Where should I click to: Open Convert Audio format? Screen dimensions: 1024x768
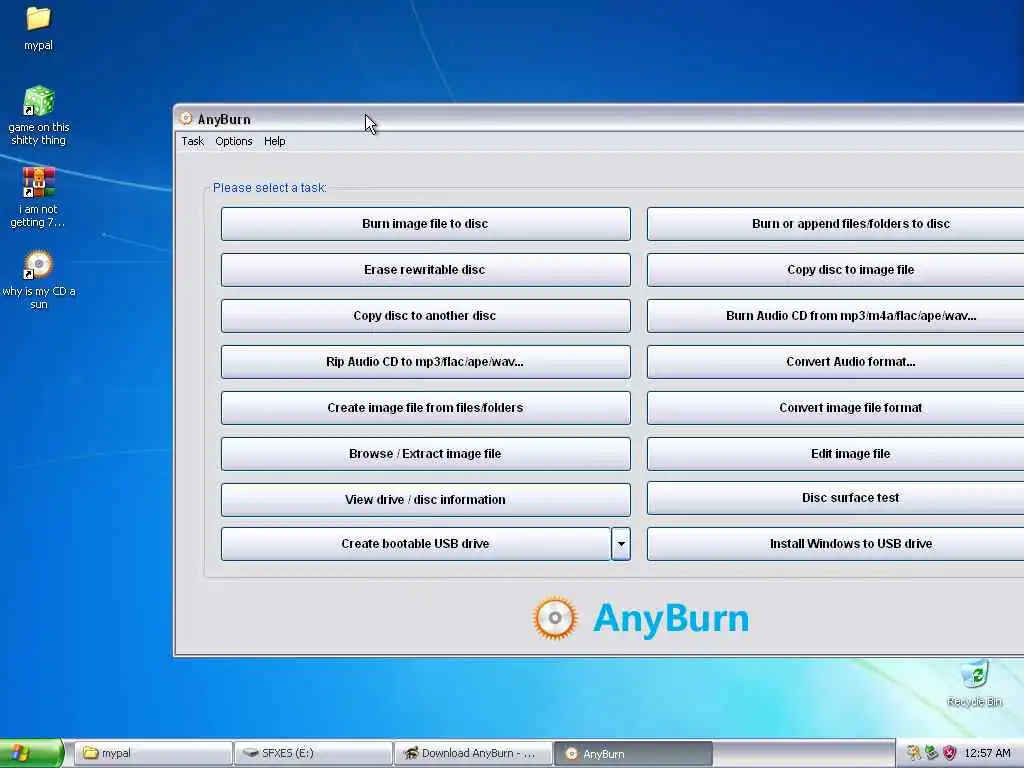tap(835, 362)
